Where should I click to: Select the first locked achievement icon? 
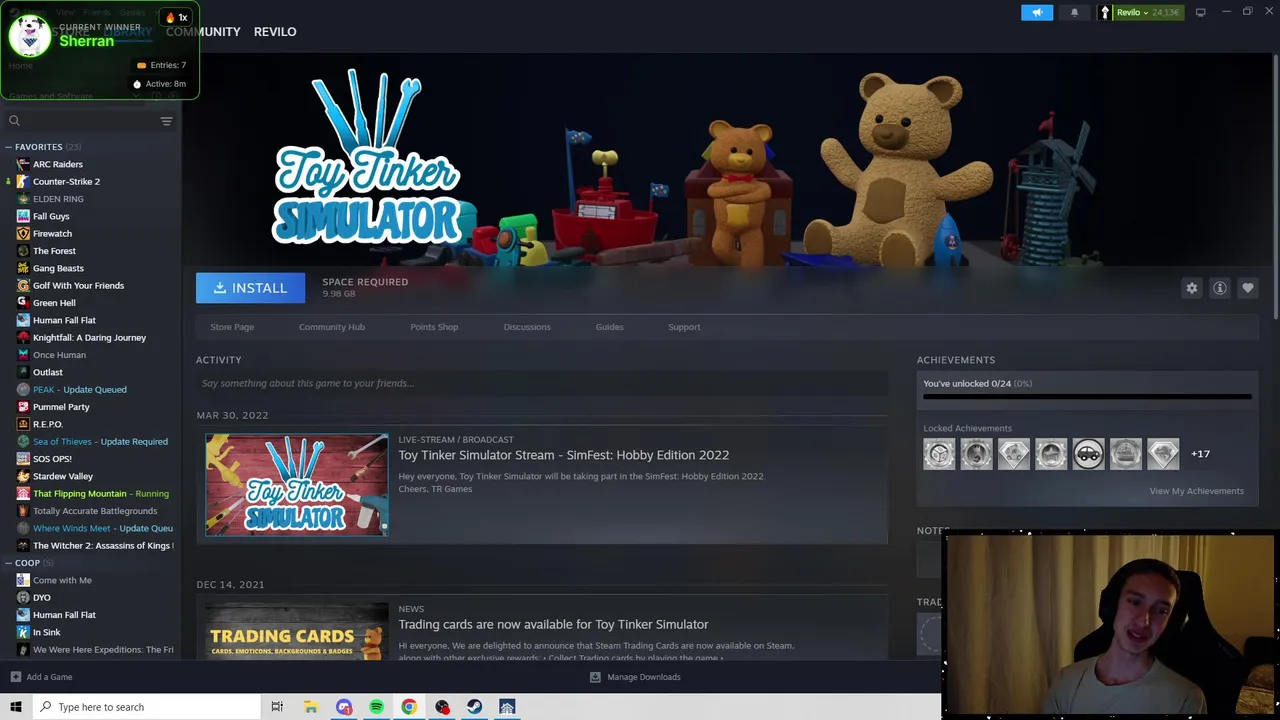pyautogui.click(x=939, y=454)
